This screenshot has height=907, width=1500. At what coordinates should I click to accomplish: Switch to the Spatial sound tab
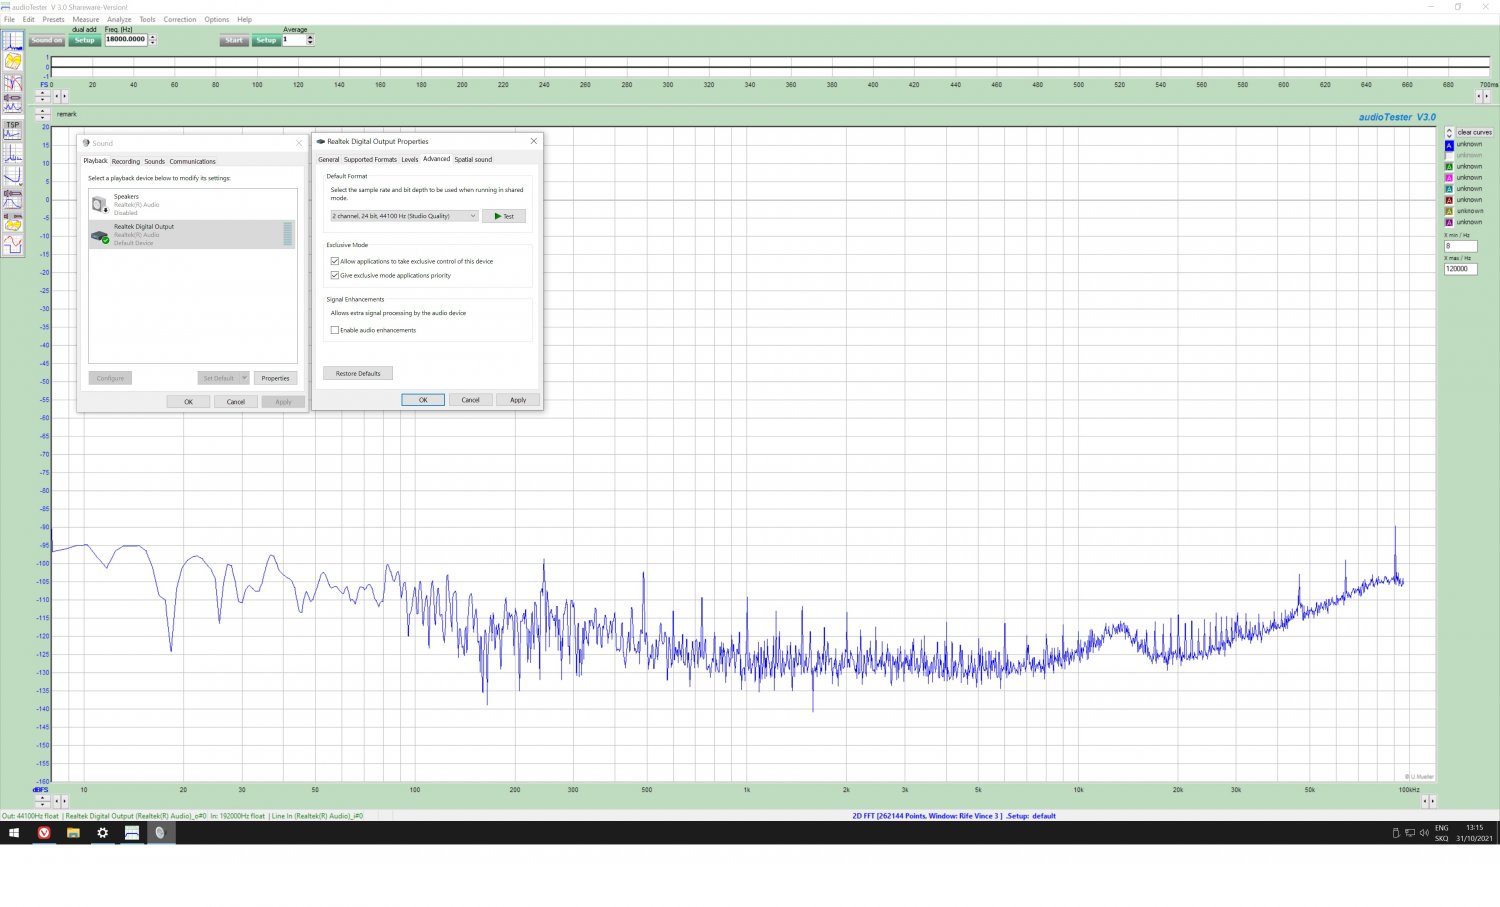(473, 159)
